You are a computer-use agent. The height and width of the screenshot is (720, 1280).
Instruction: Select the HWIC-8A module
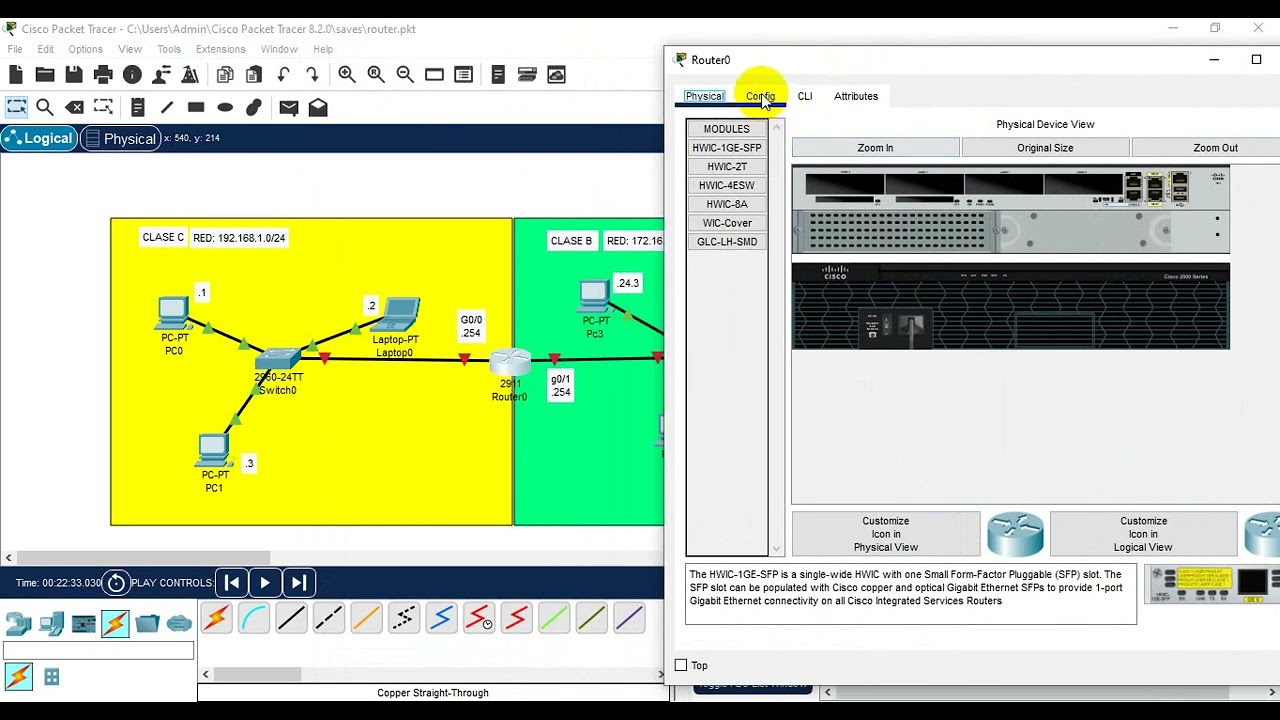727,204
